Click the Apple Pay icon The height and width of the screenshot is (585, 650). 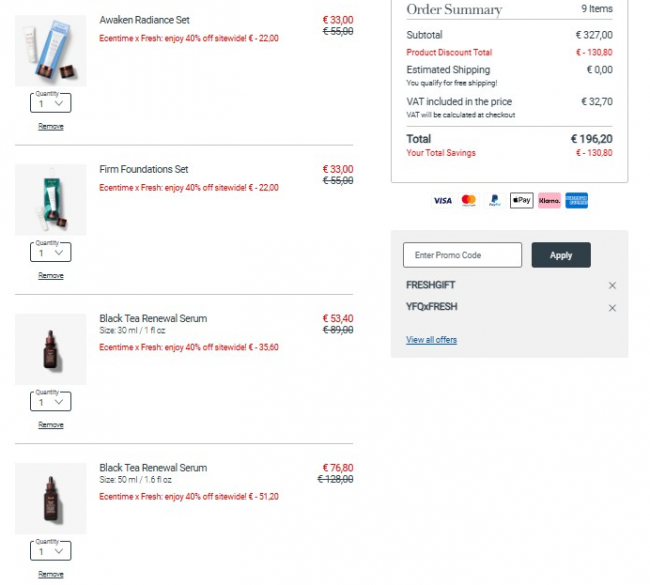click(521, 201)
